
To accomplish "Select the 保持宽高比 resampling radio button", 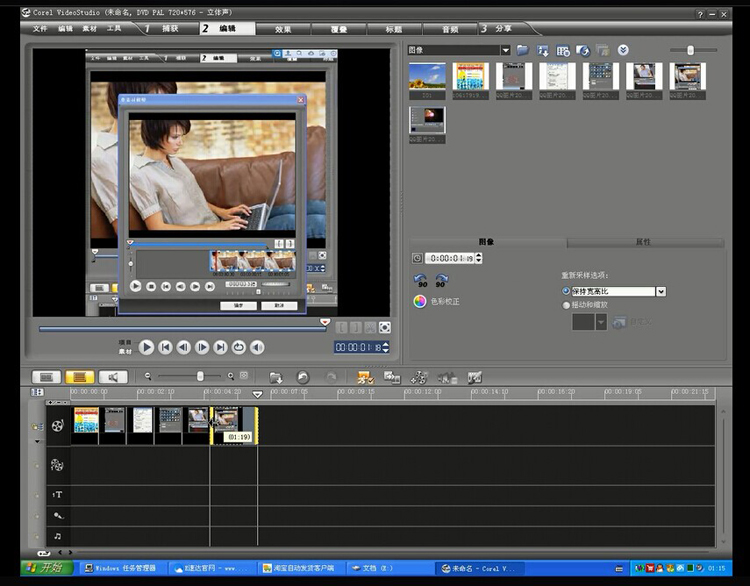I will point(566,291).
